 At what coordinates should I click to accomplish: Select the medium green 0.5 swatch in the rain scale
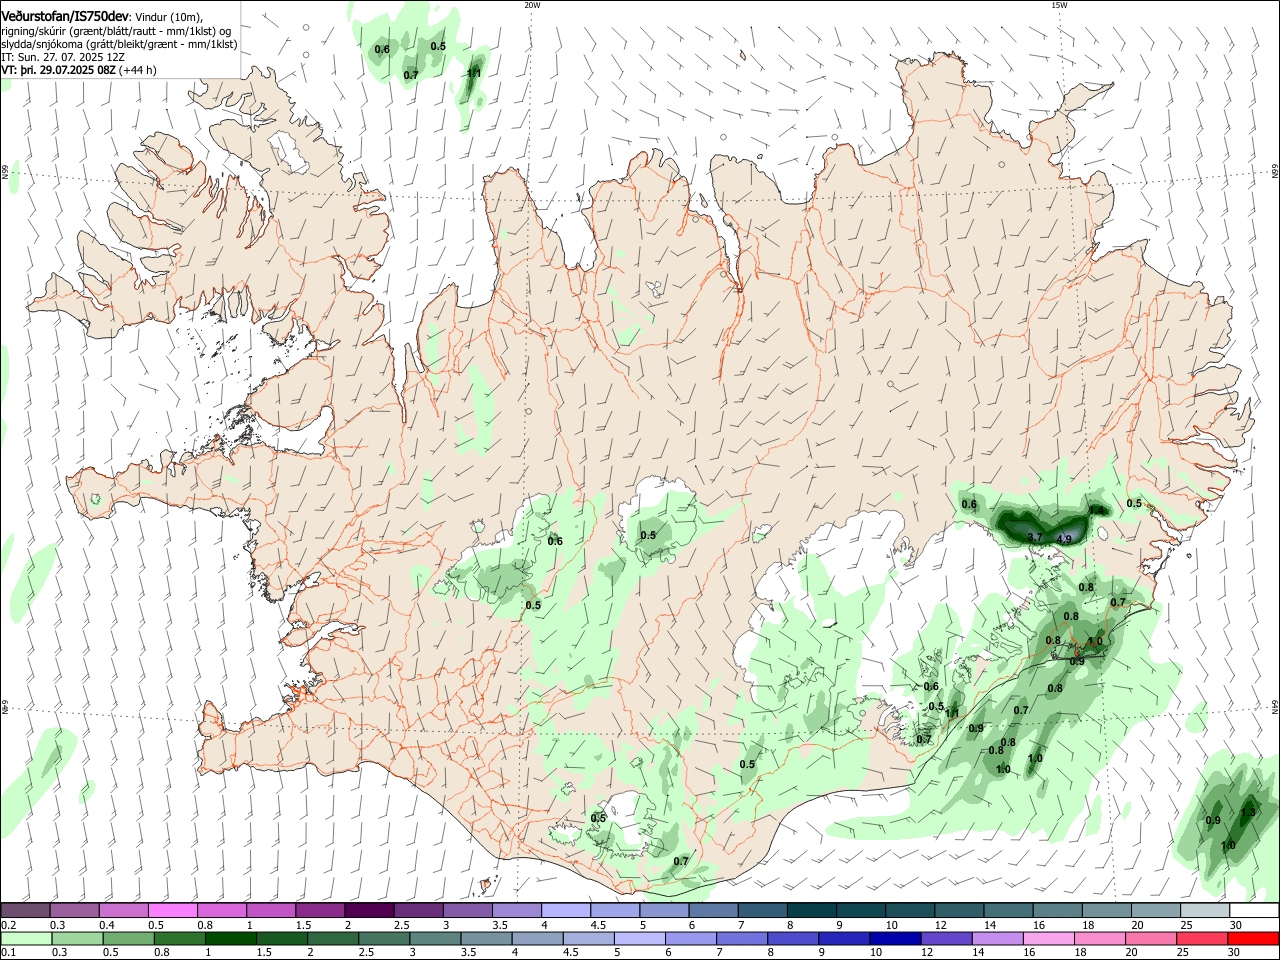pos(129,938)
